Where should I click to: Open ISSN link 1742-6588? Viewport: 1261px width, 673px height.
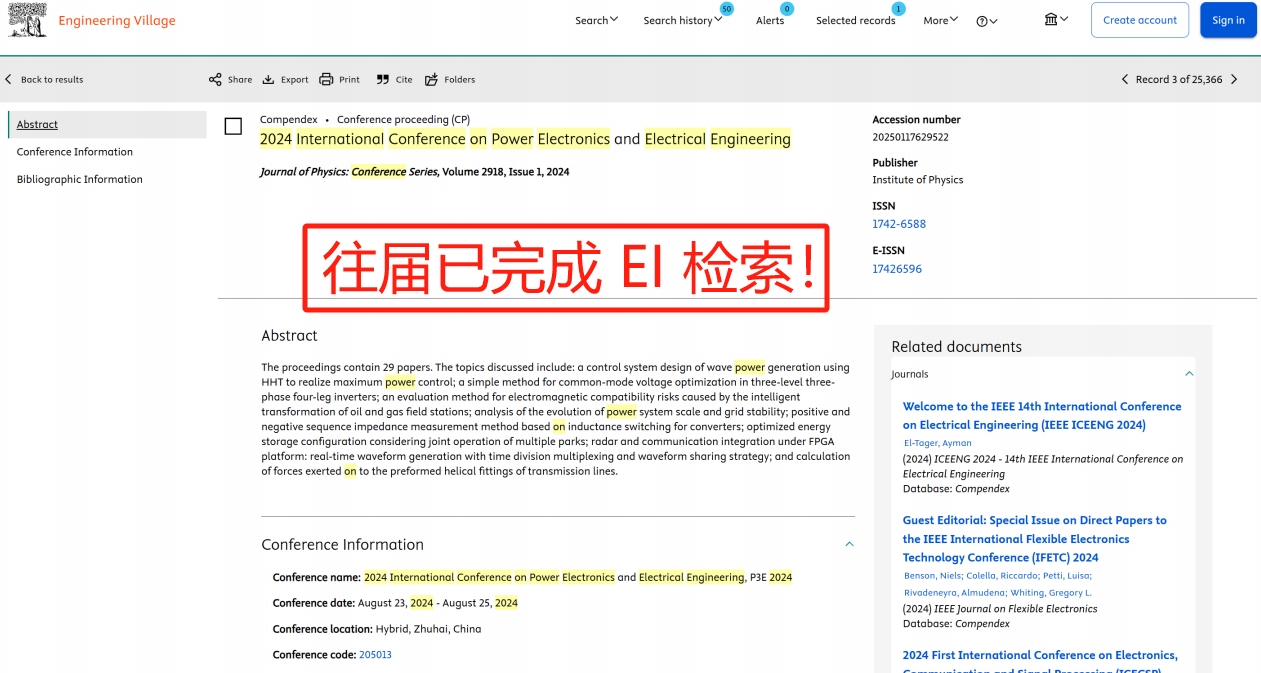(899, 224)
